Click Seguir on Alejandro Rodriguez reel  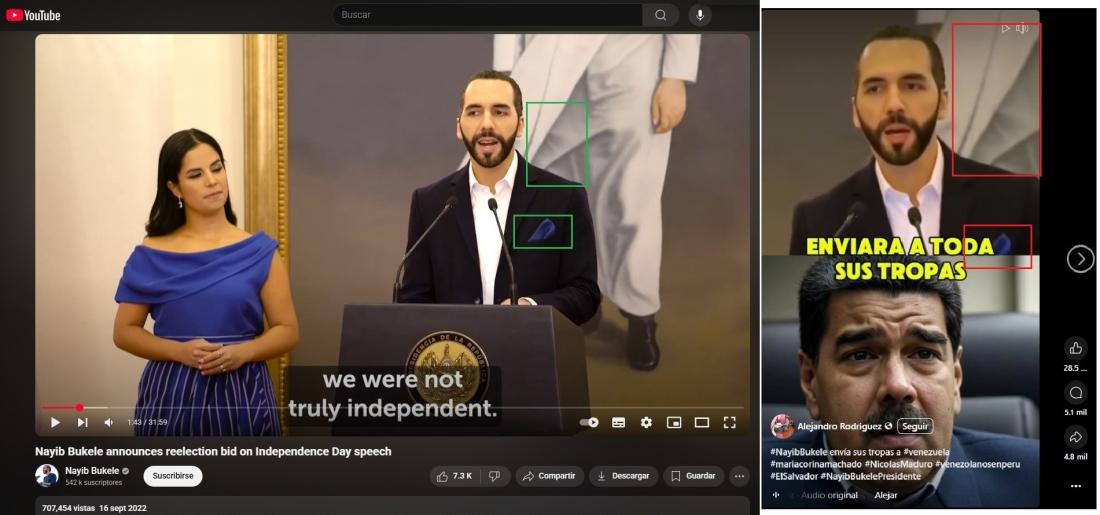[x=915, y=426]
